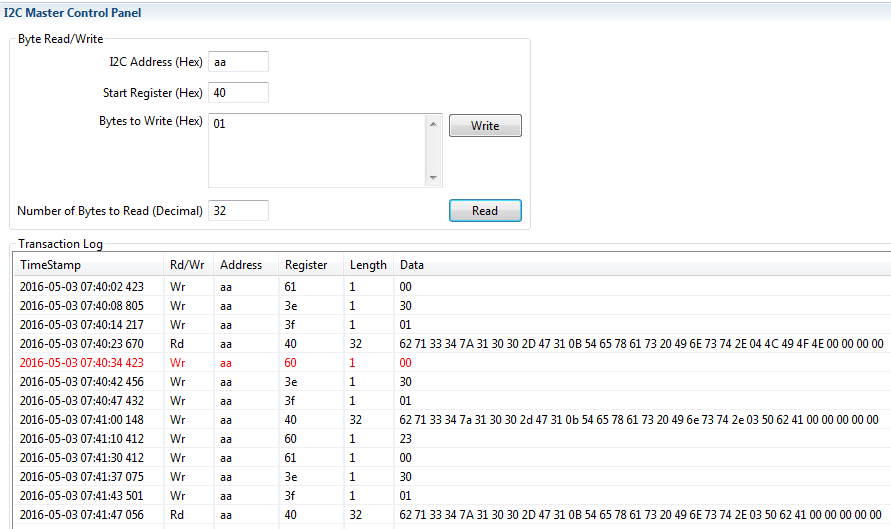Sort log by TimeStamp column header
This screenshot has height=529, width=891.
(x=88, y=265)
